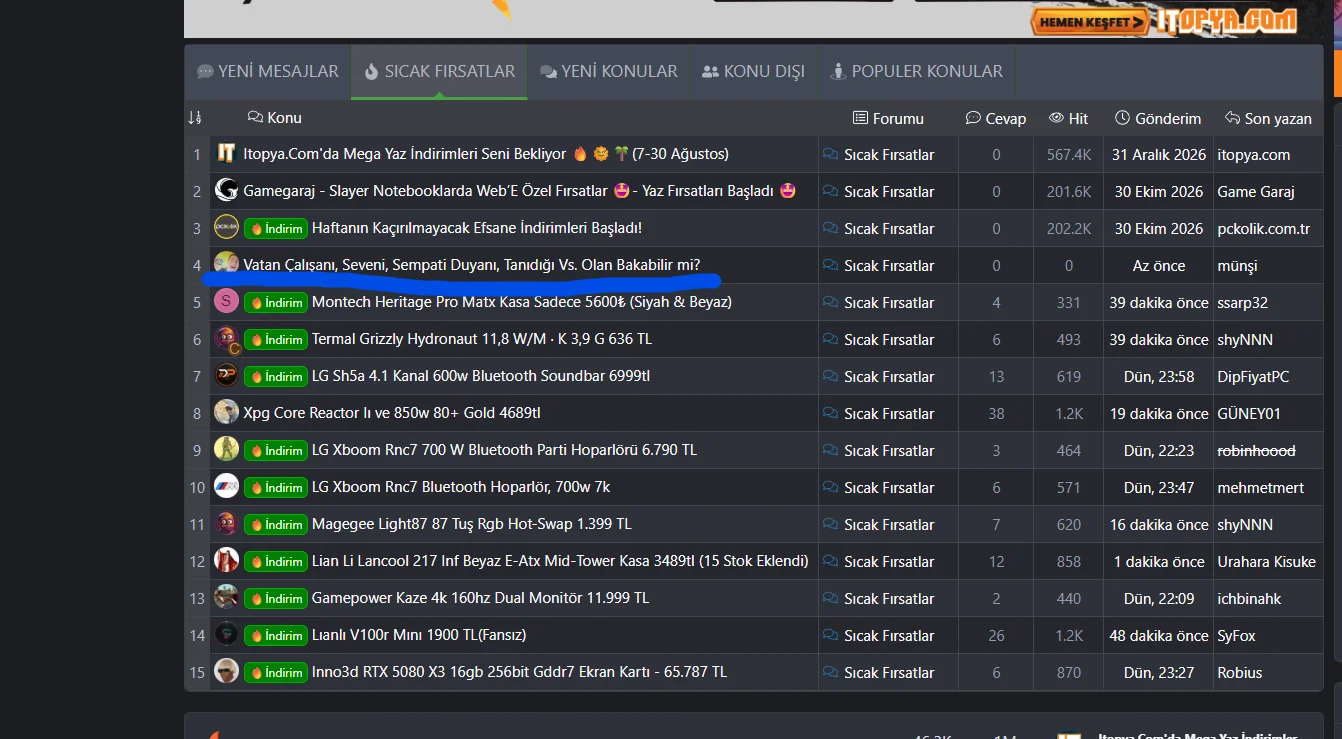Screen dimensions: 1342x739
Task: Click the İndirim badge on Haftanın Kaçırılmayacak row
Action: click(275, 229)
